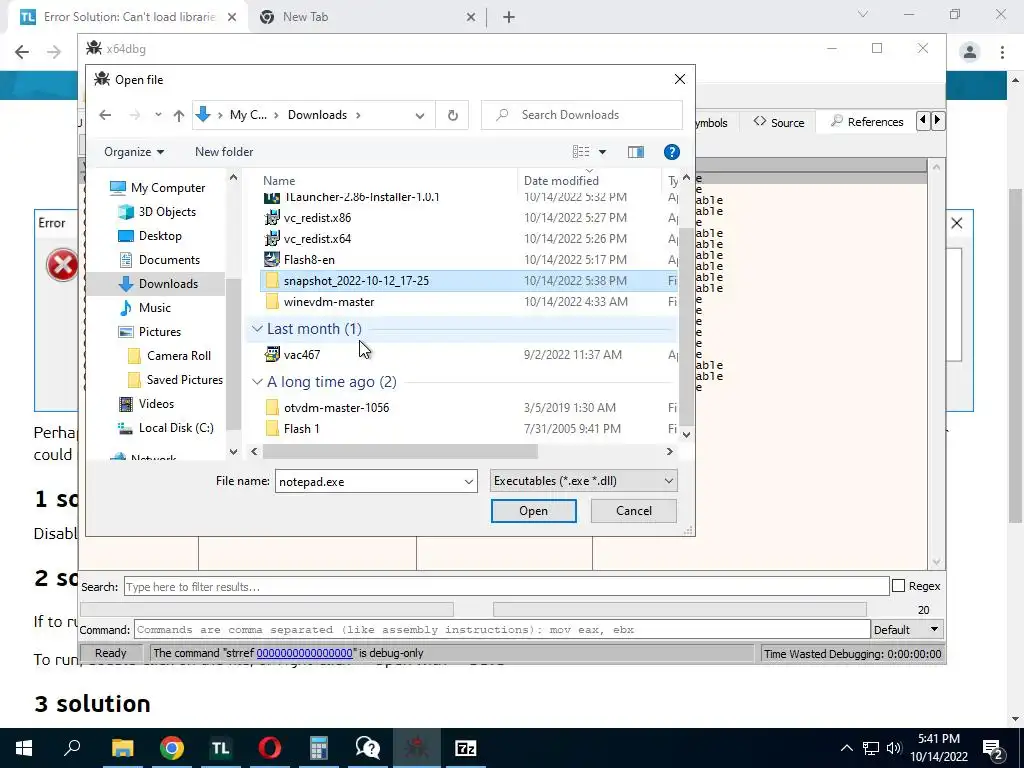Select Desktop in navigation pane
The height and width of the screenshot is (768, 1024).
click(x=150, y=236)
